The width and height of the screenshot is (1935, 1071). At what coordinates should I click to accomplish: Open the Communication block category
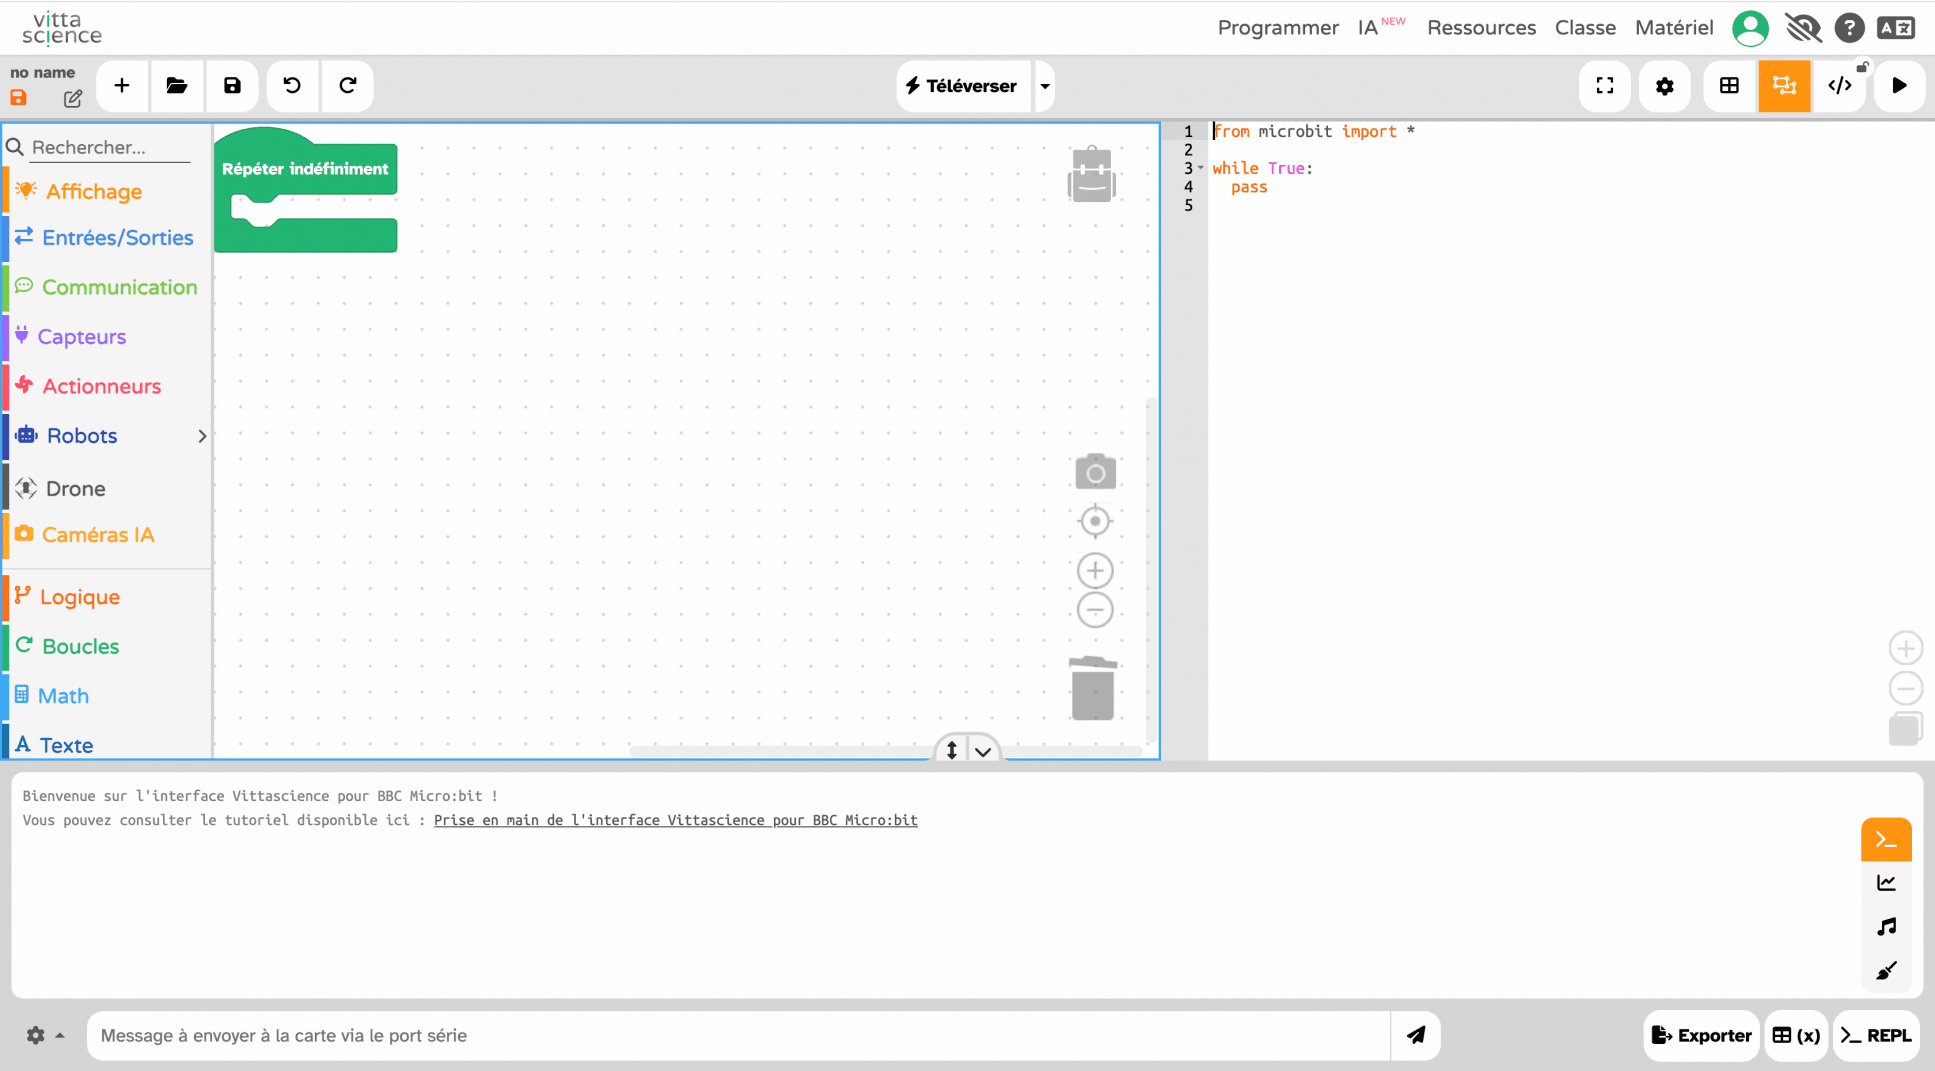pyautogui.click(x=107, y=287)
